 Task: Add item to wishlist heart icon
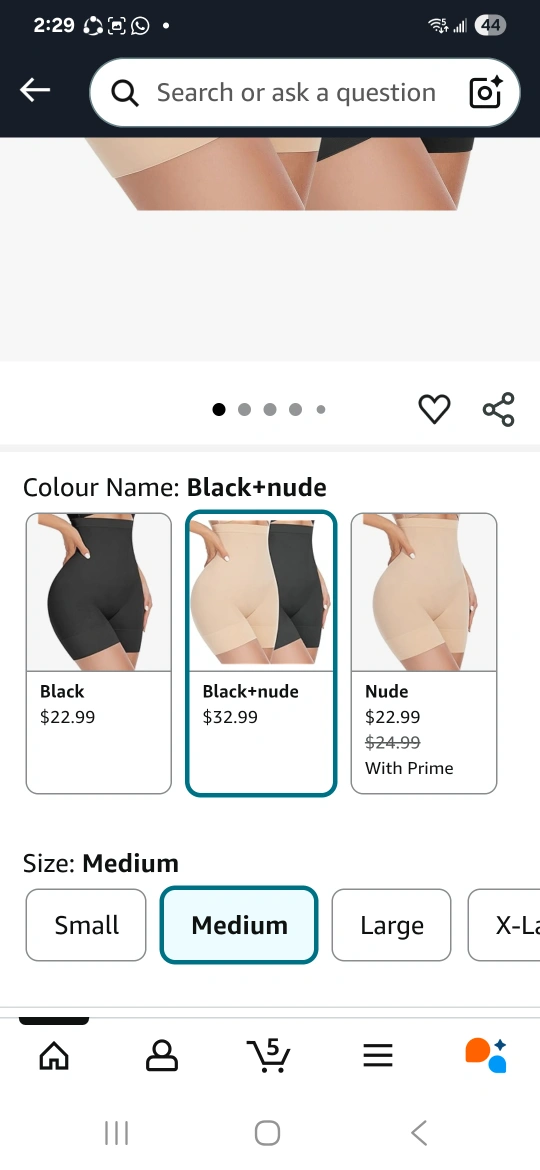click(434, 409)
